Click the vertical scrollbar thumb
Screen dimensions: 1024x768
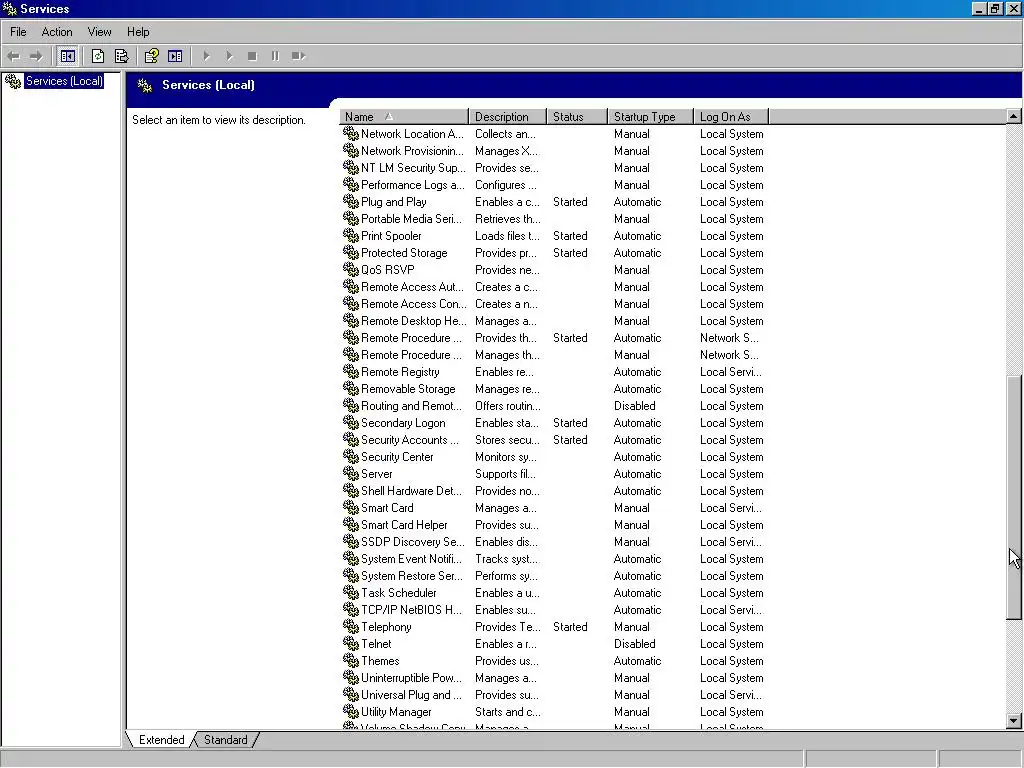pos(1014,498)
